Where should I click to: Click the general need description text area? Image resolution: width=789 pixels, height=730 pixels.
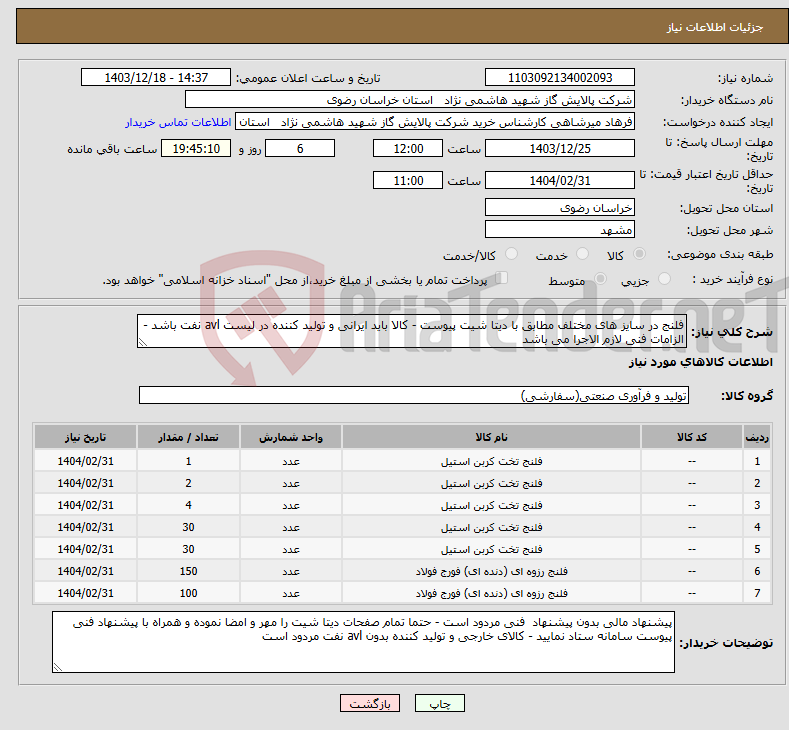pos(412,332)
